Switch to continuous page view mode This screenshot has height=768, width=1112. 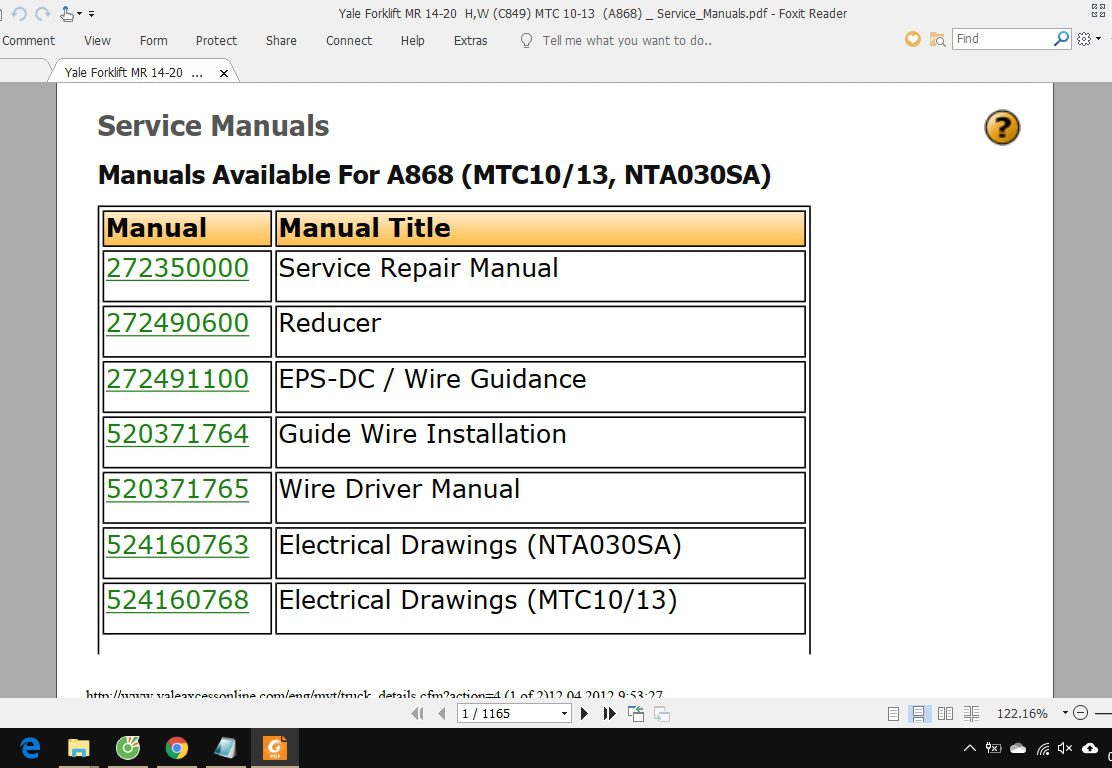(x=918, y=713)
